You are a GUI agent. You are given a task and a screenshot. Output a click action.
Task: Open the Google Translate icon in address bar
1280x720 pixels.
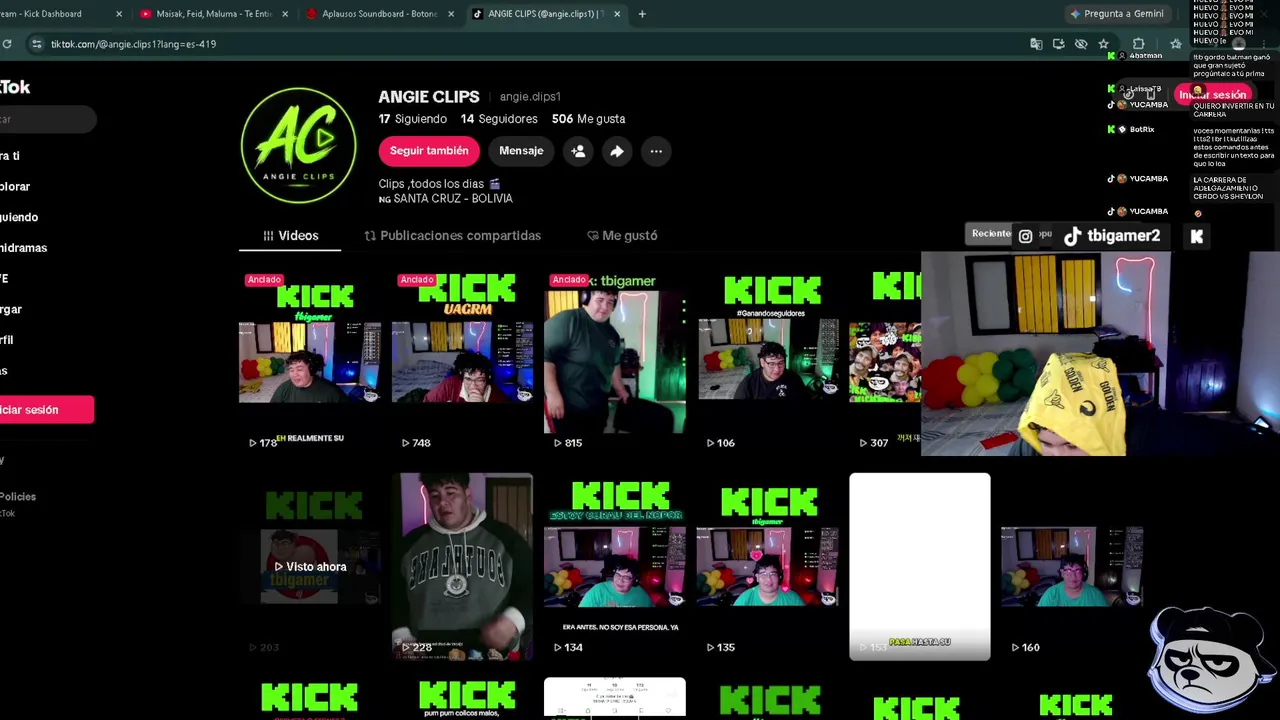[1036, 44]
